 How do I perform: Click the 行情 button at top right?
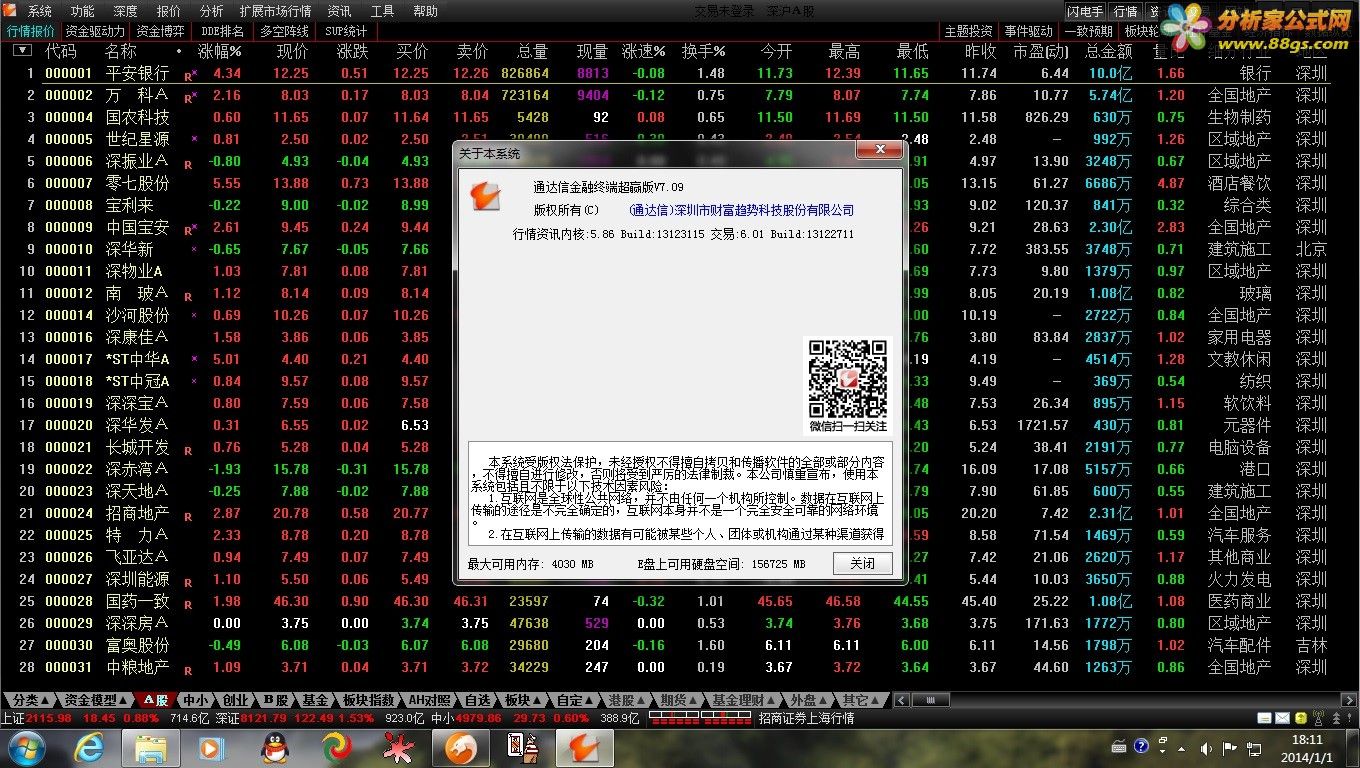1126,11
